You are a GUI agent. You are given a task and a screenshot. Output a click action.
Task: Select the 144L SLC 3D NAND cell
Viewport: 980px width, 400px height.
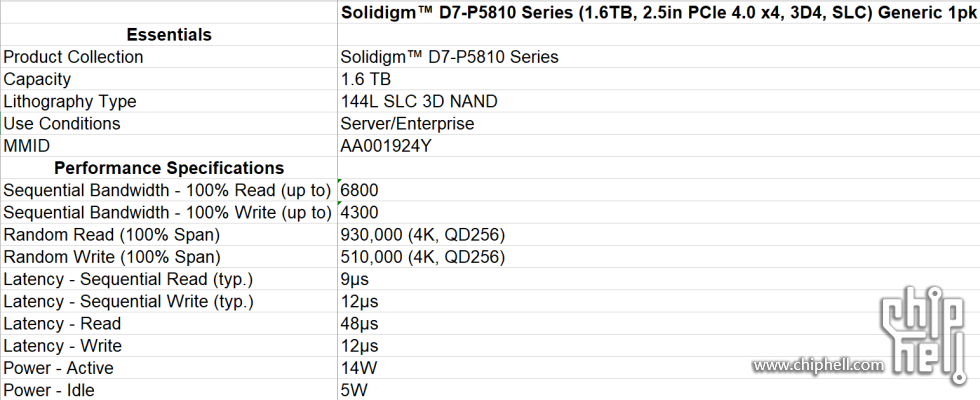pyautogui.click(x=659, y=101)
